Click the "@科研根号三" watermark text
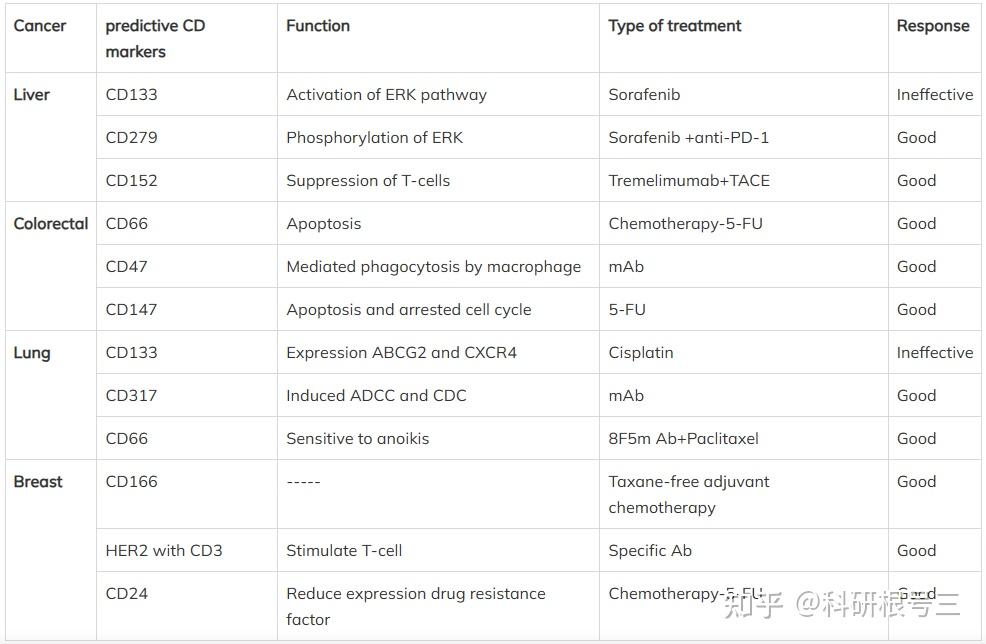 click(878, 604)
